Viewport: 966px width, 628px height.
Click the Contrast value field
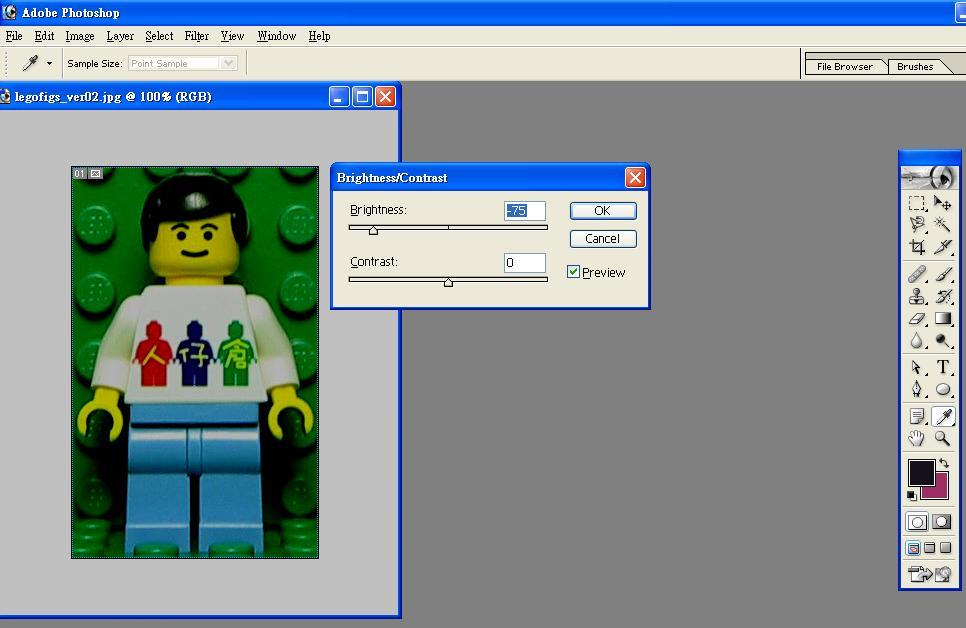(525, 263)
